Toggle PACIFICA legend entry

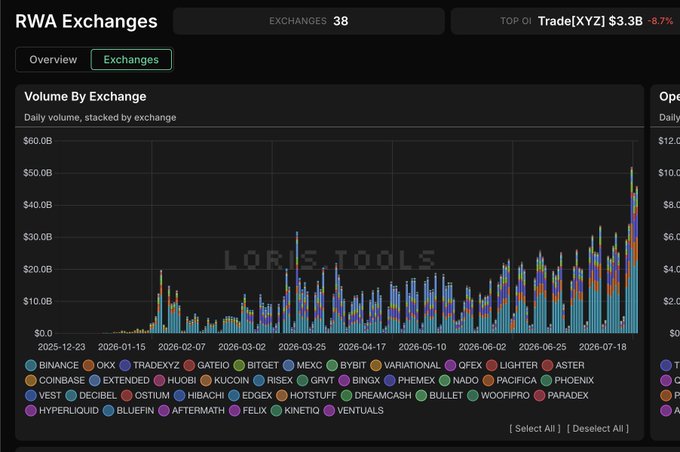click(x=510, y=380)
